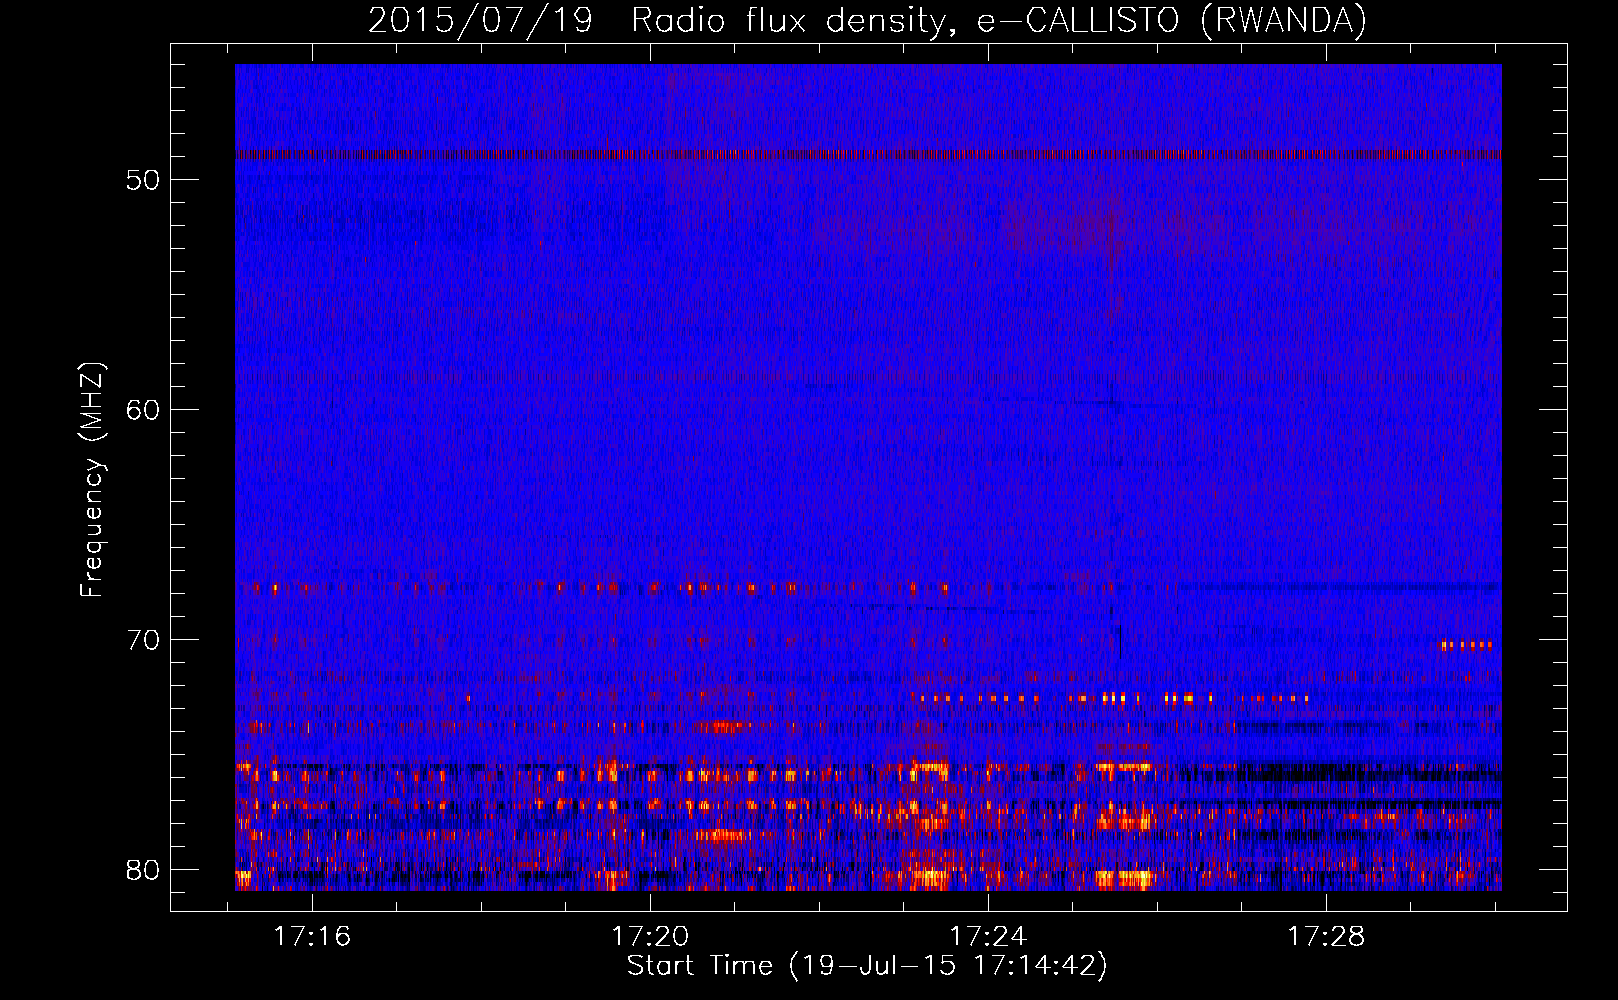1618x1000 pixels.
Task: Click the 80 frequency tick label
Action: [x=144, y=870]
